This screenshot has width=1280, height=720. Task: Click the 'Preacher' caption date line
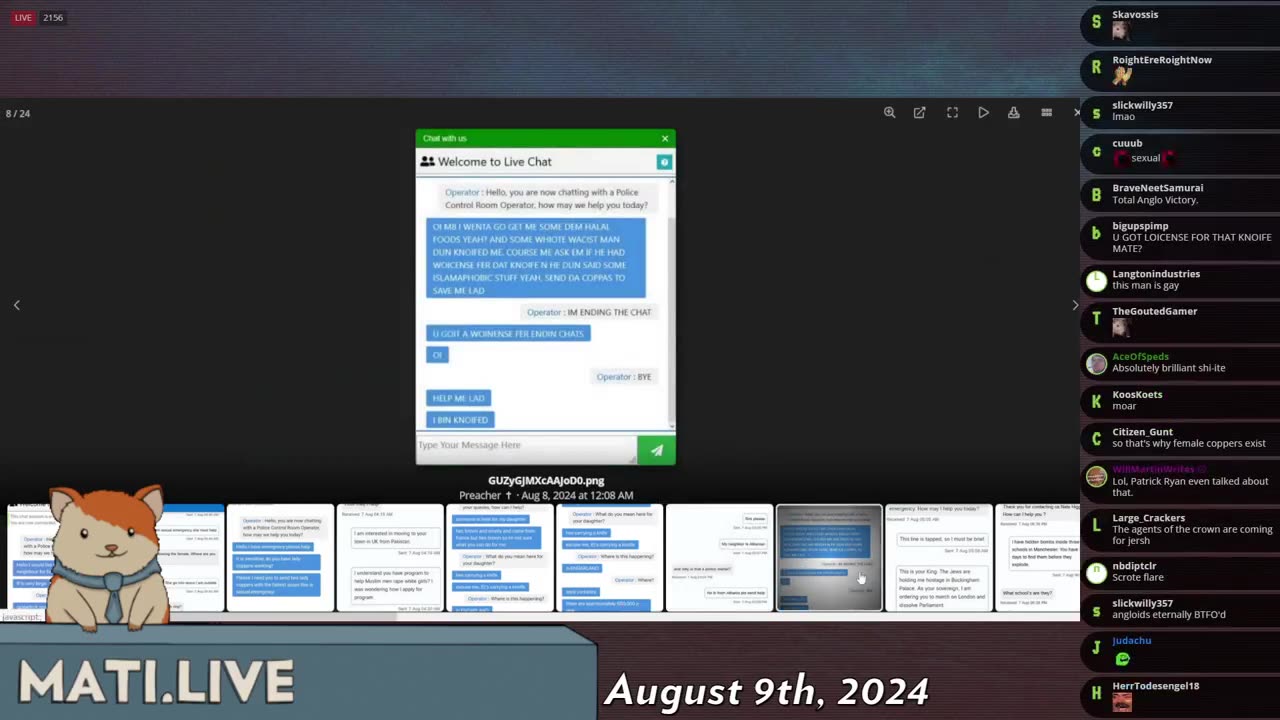[x=546, y=495]
